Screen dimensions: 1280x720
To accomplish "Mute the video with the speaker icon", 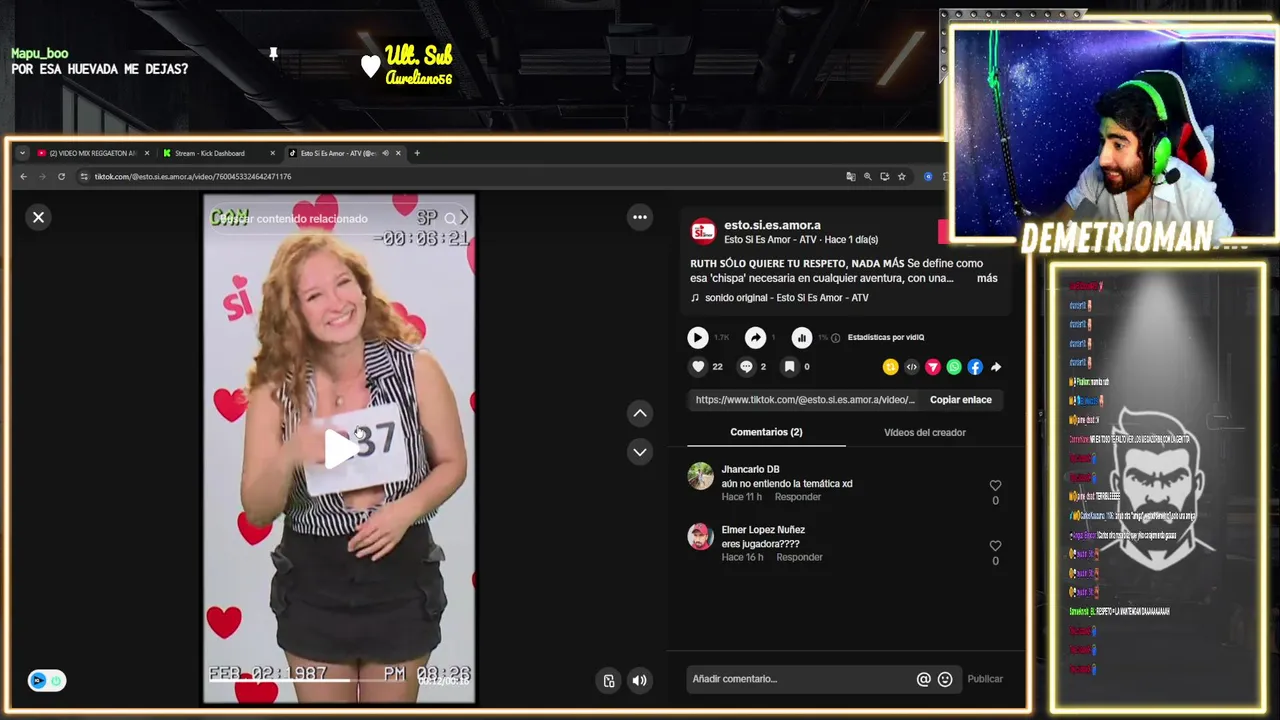I will tap(640, 681).
